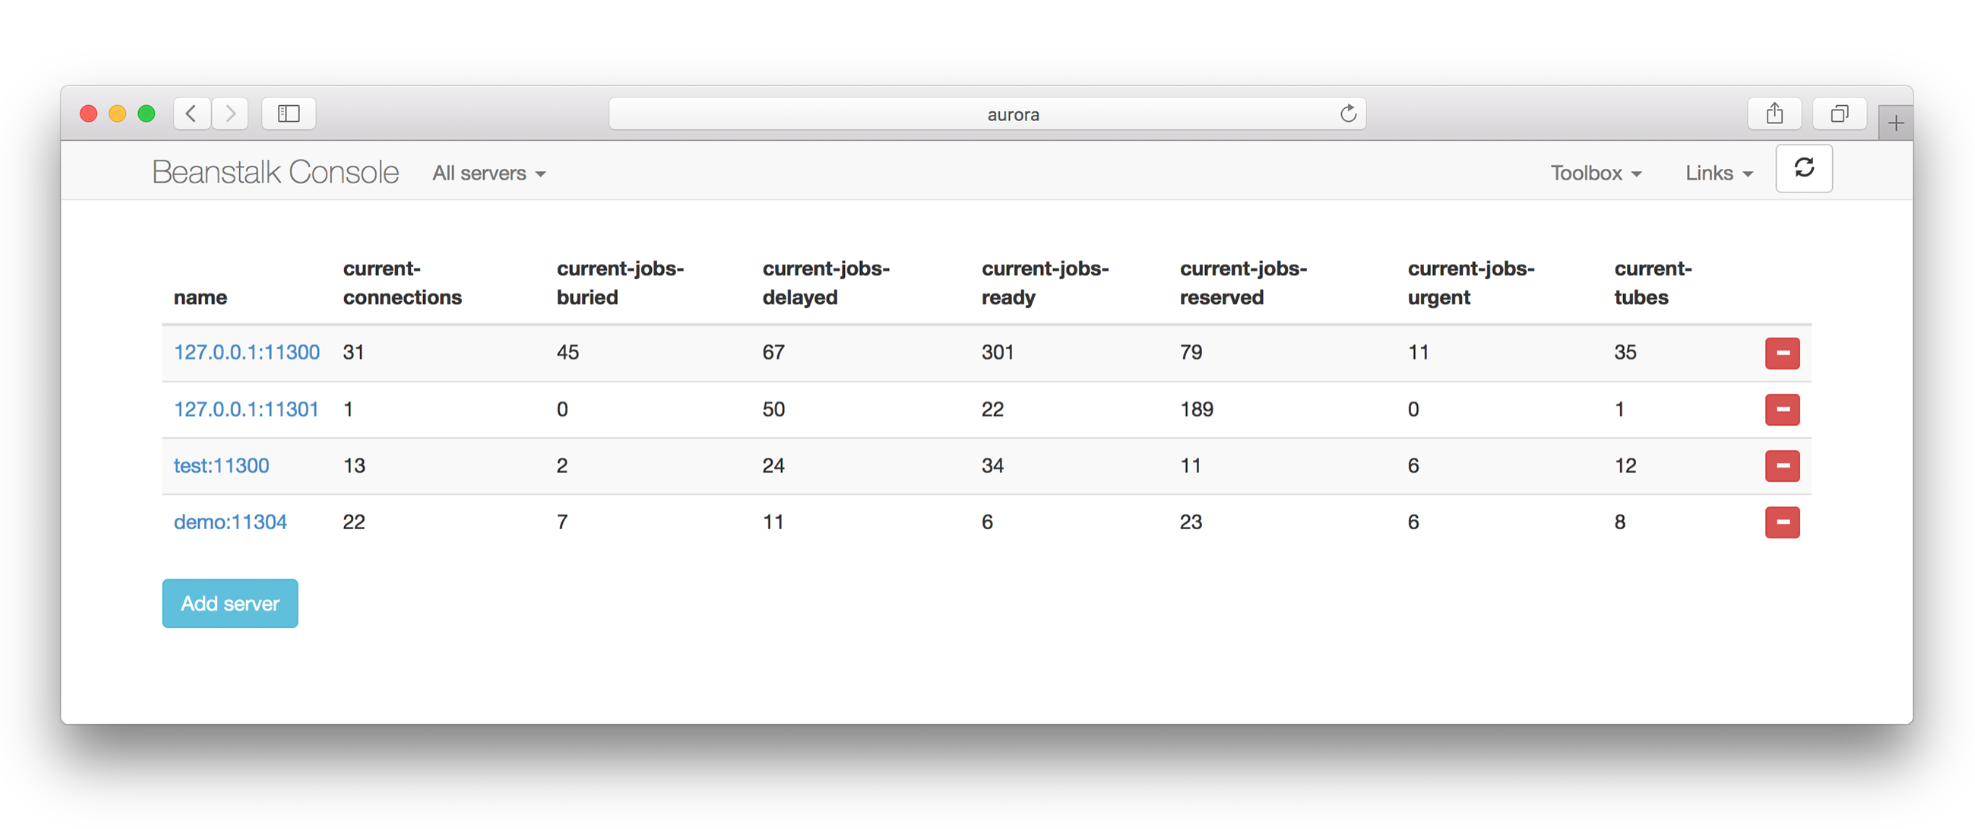This screenshot has height=829, width=1975.
Task: Click the current-jobs-reserved column header
Action: (1243, 283)
